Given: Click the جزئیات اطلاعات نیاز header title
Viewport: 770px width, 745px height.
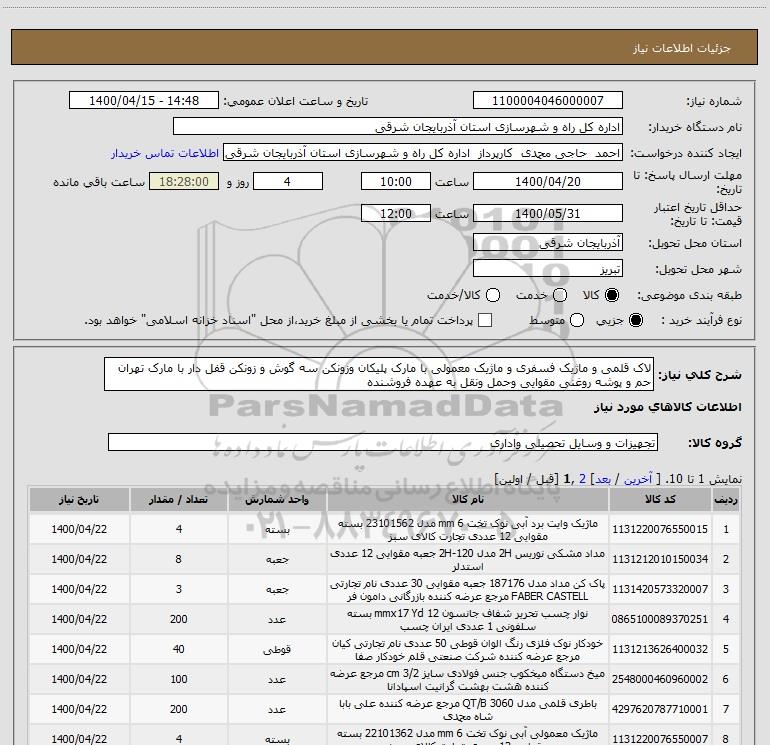Looking at the screenshot, I should coord(682,48).
